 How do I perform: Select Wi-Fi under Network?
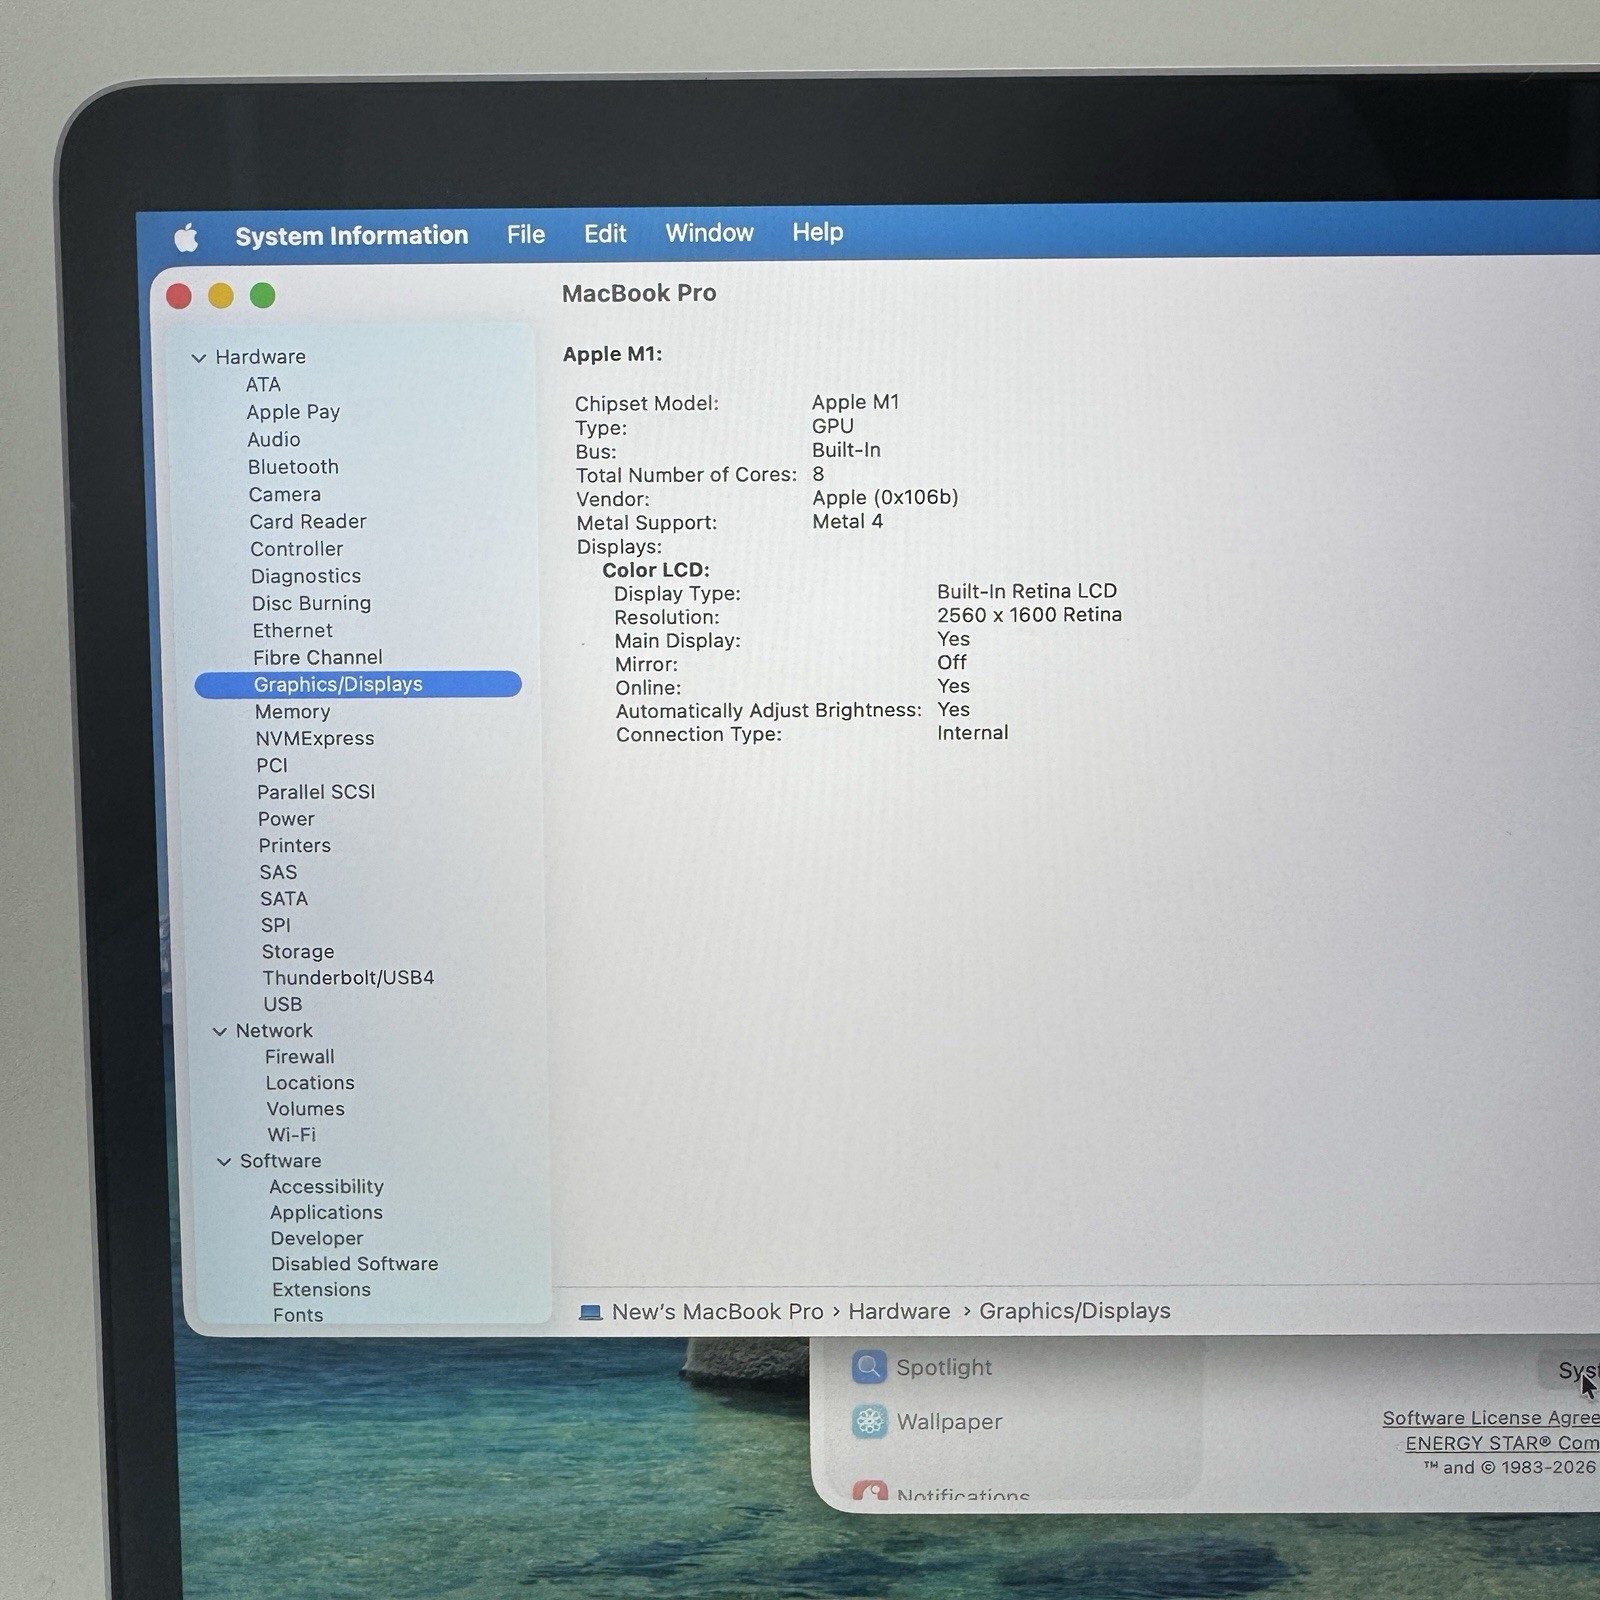291,1135
